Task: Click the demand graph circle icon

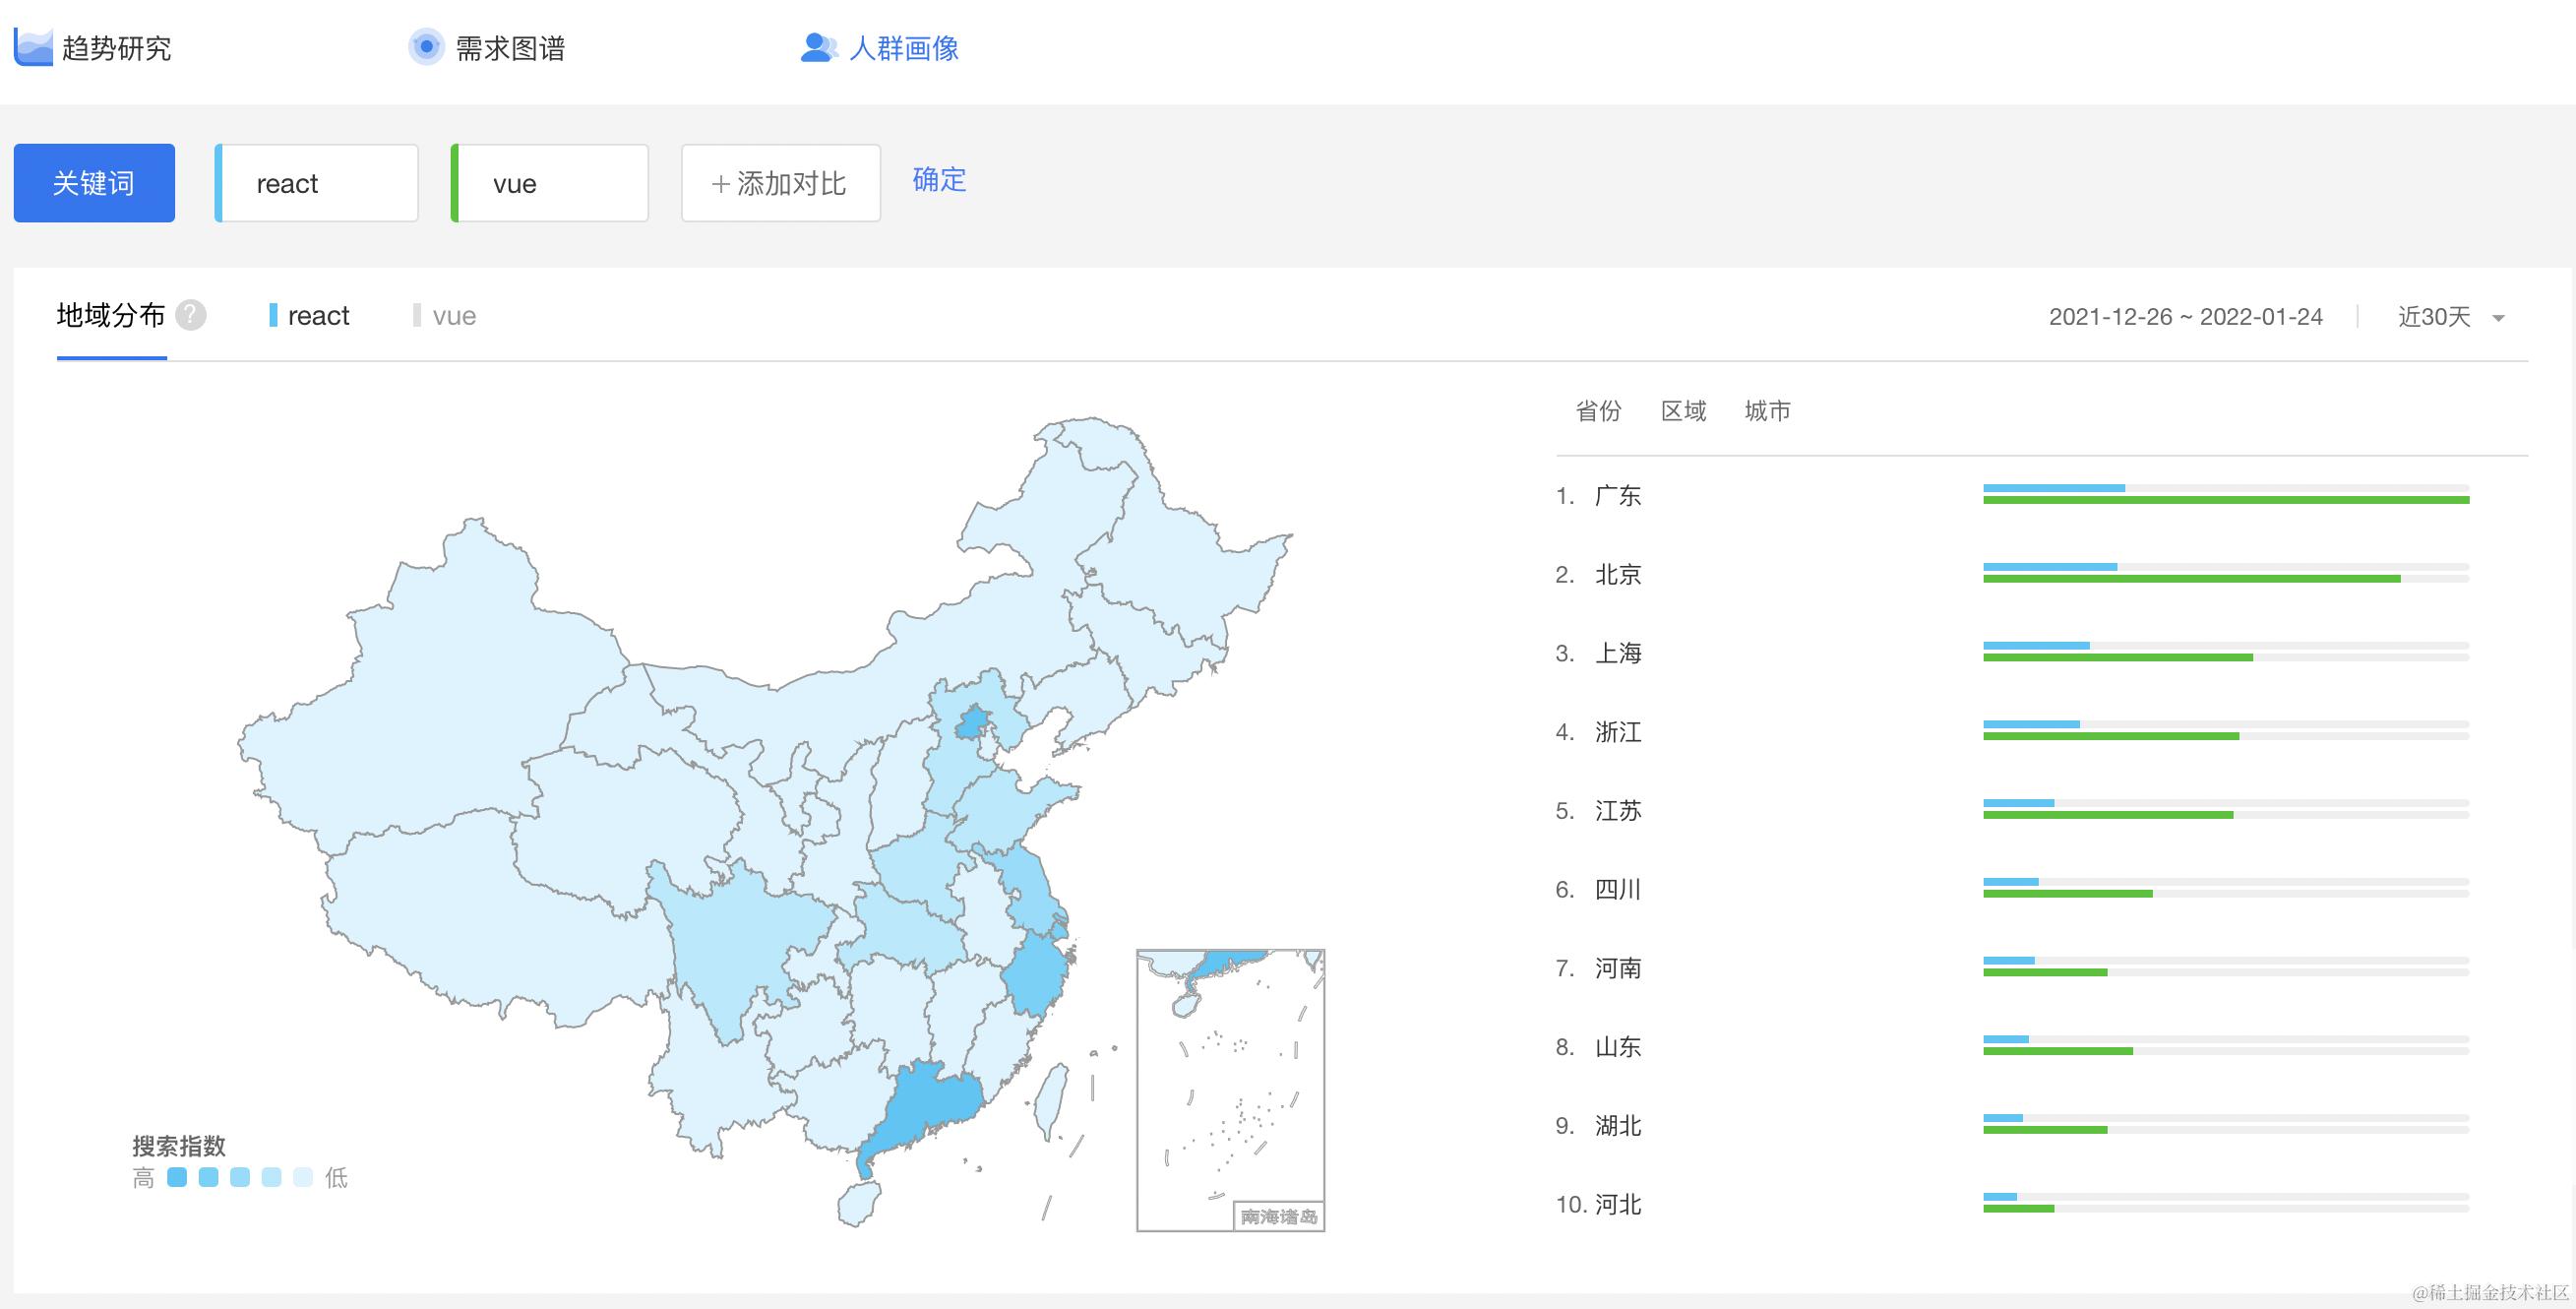Action: pyautogui.click(x=426, y=47)
